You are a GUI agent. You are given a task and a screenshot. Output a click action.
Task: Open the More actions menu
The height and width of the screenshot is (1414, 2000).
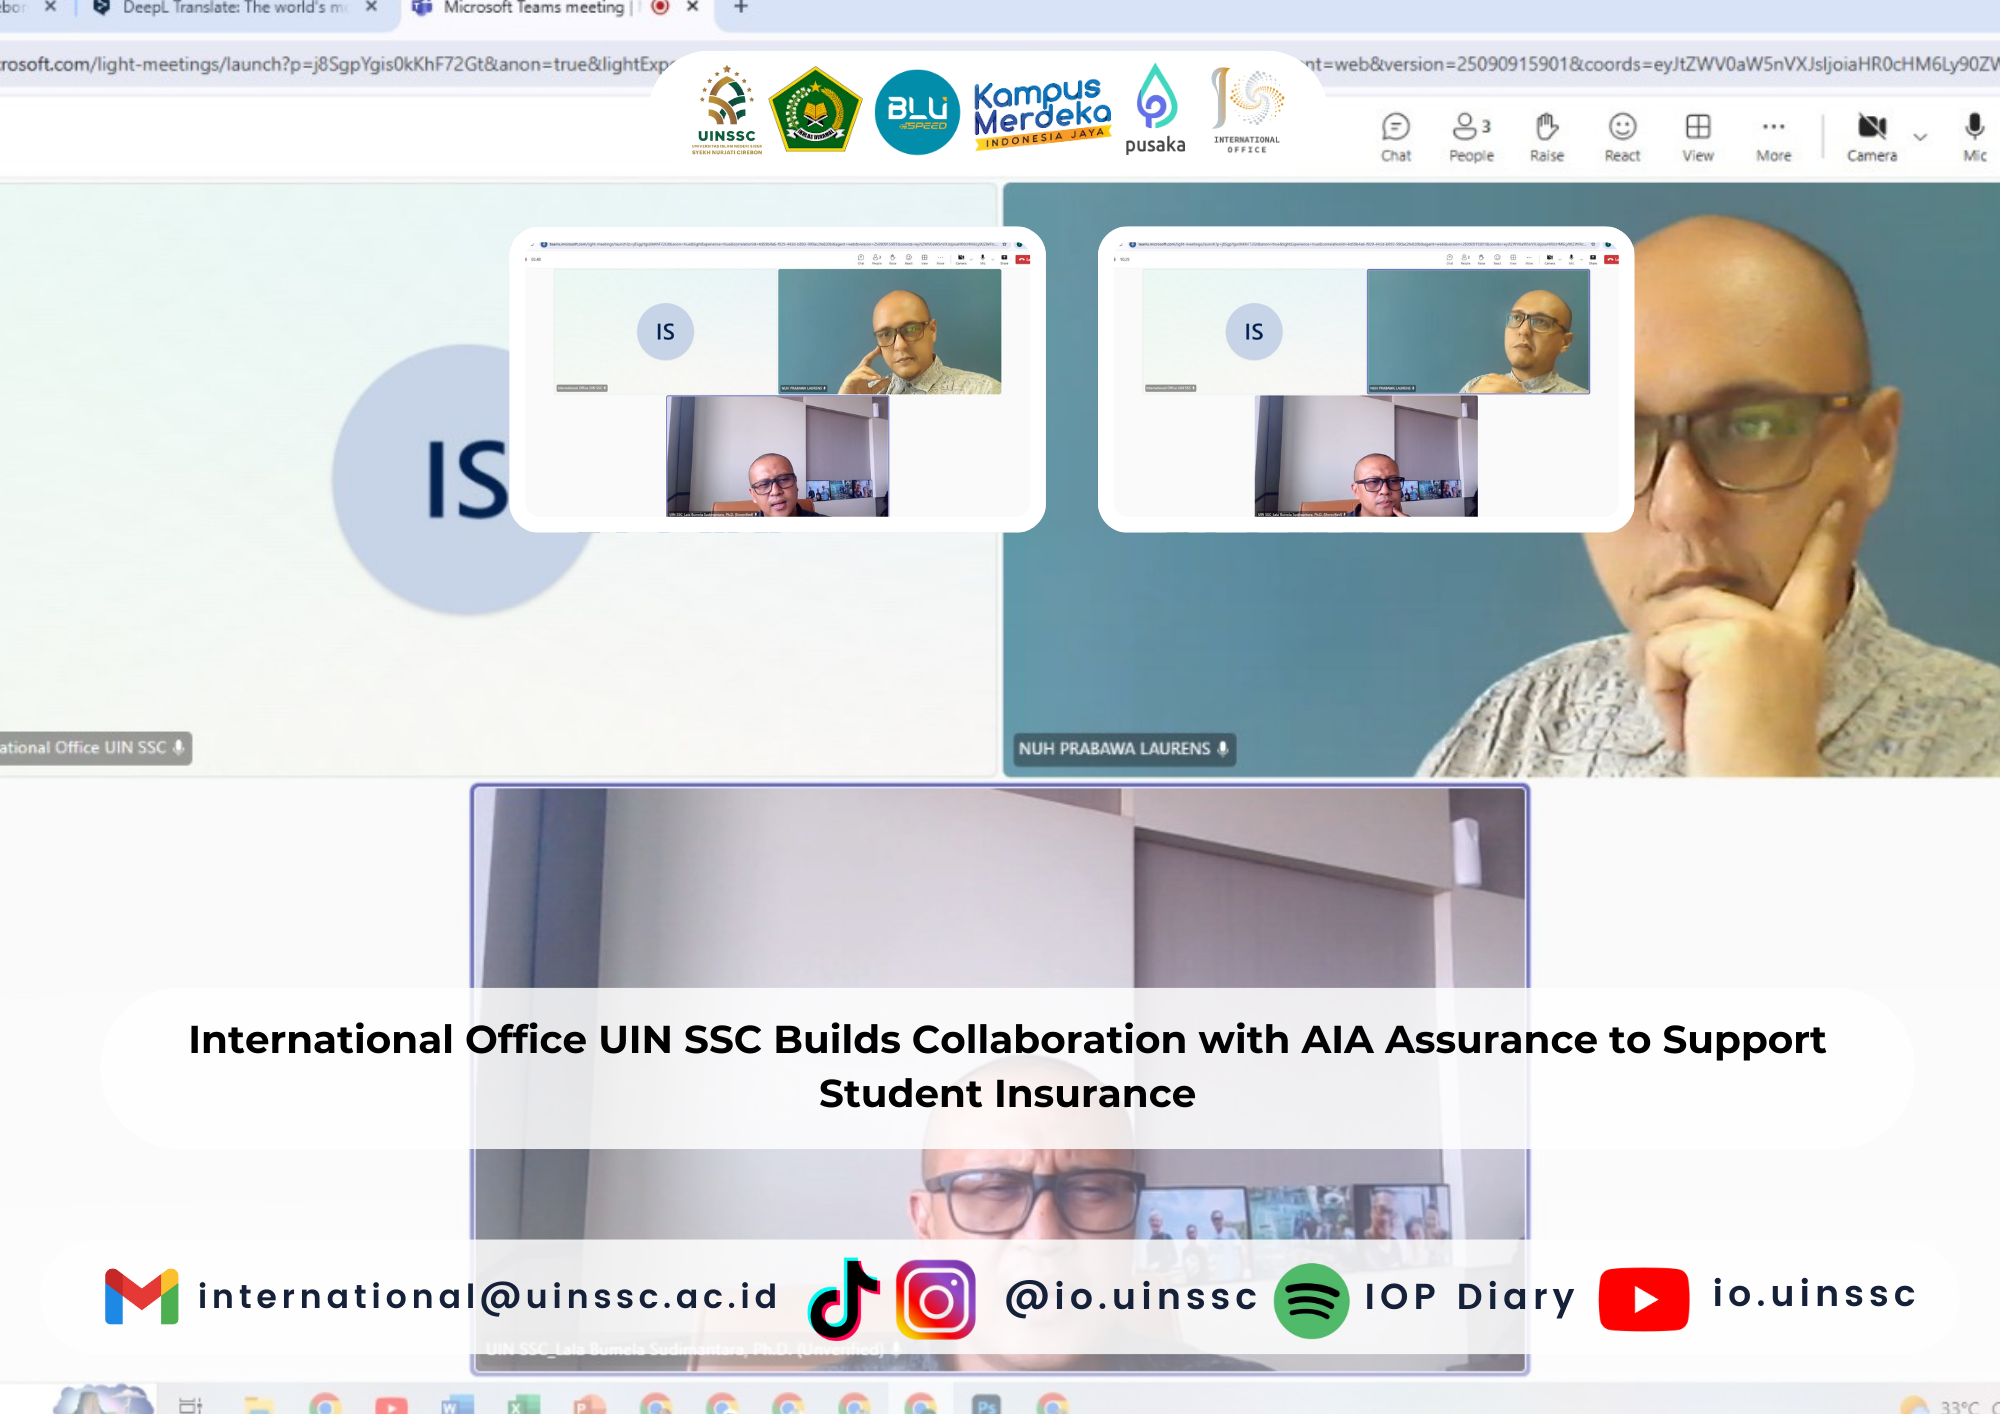1774,137
